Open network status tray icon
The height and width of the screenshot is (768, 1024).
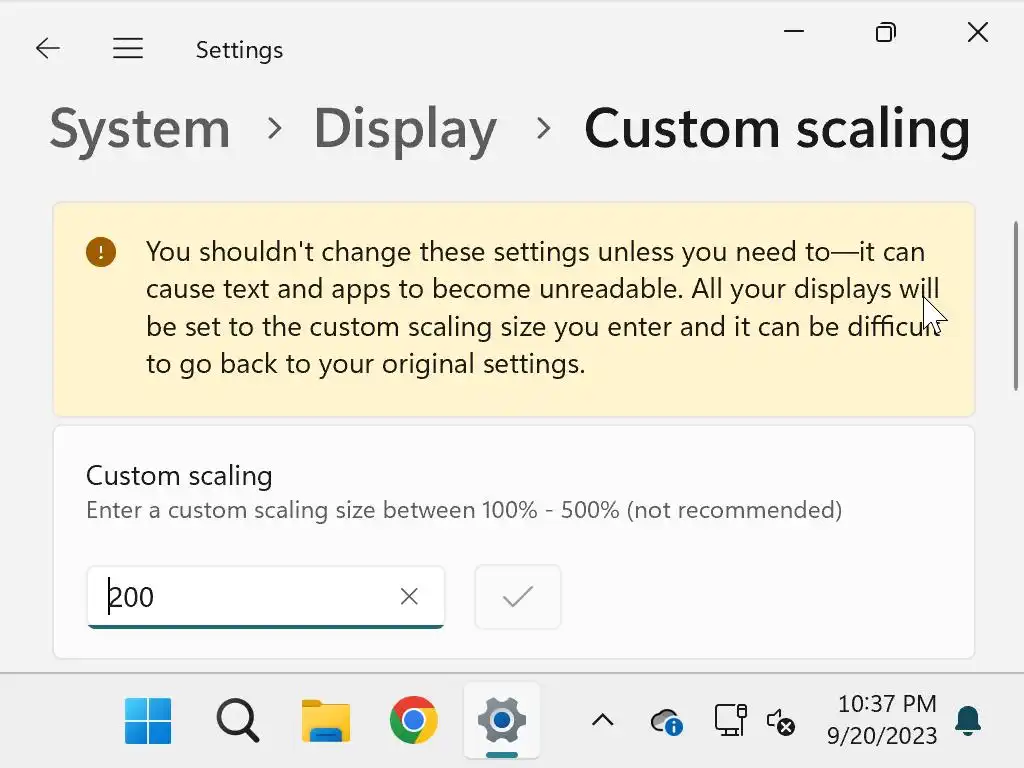tap(729, 721)
